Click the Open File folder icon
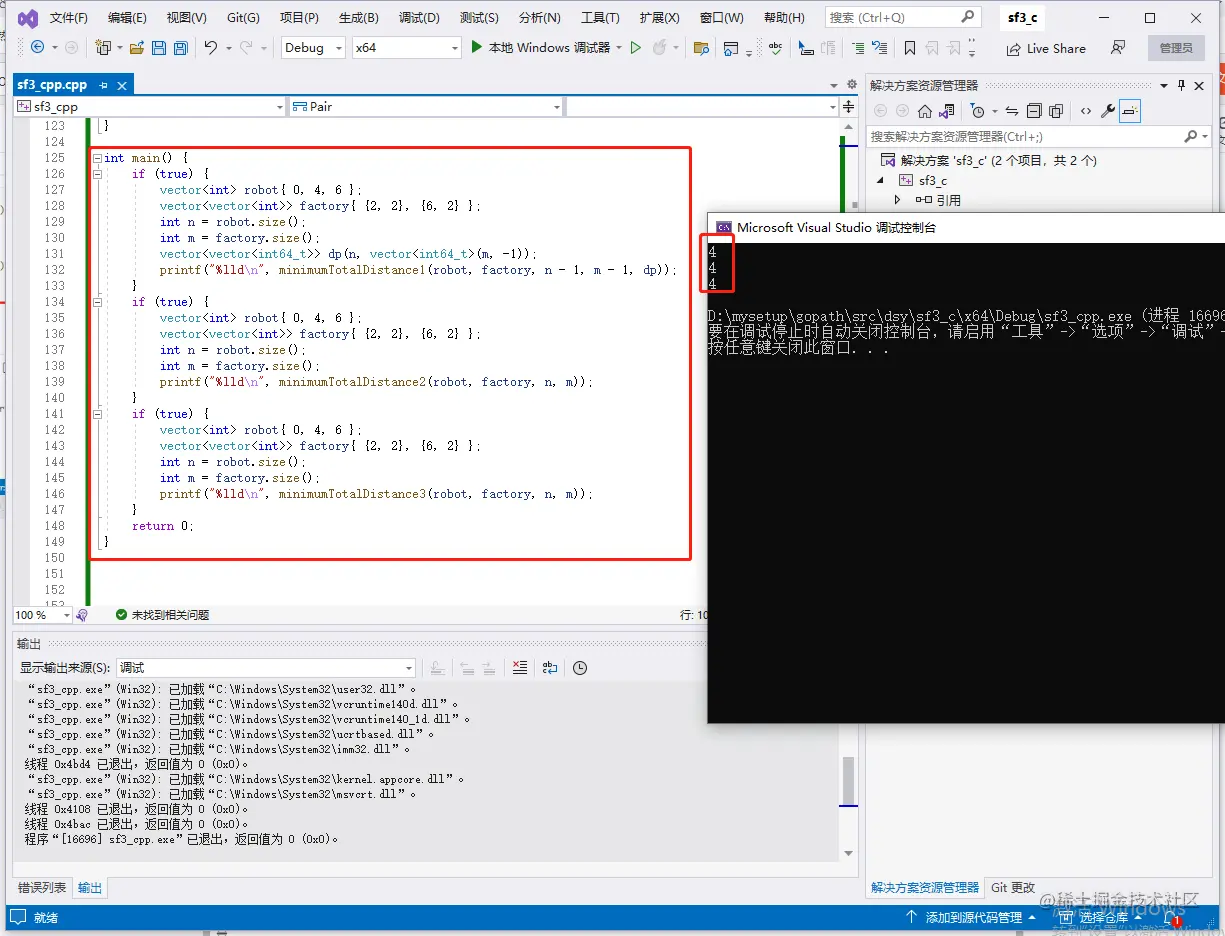The height and width of the screenshot is (936, 1225). pos(137,47)
